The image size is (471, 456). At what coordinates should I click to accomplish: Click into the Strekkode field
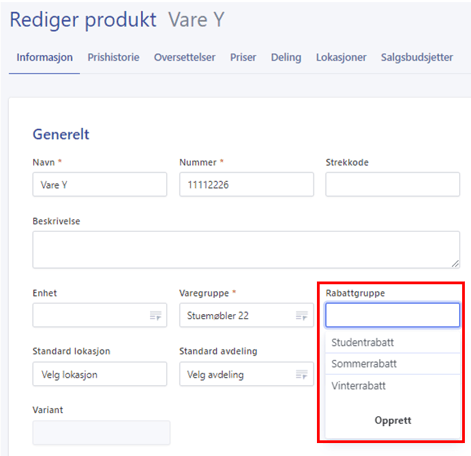coord(393,184)
